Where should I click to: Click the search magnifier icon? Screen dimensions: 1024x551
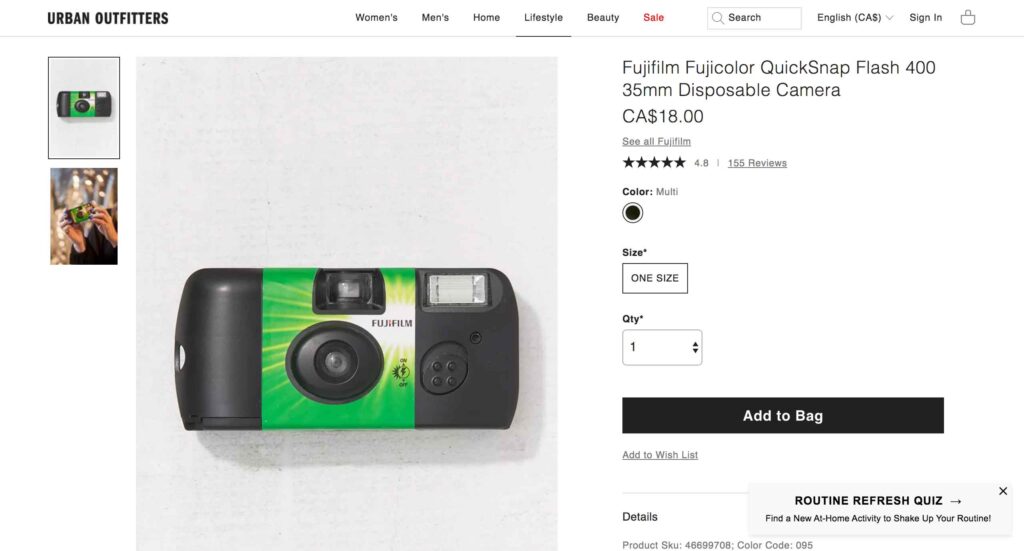click(x=717, y=18)
